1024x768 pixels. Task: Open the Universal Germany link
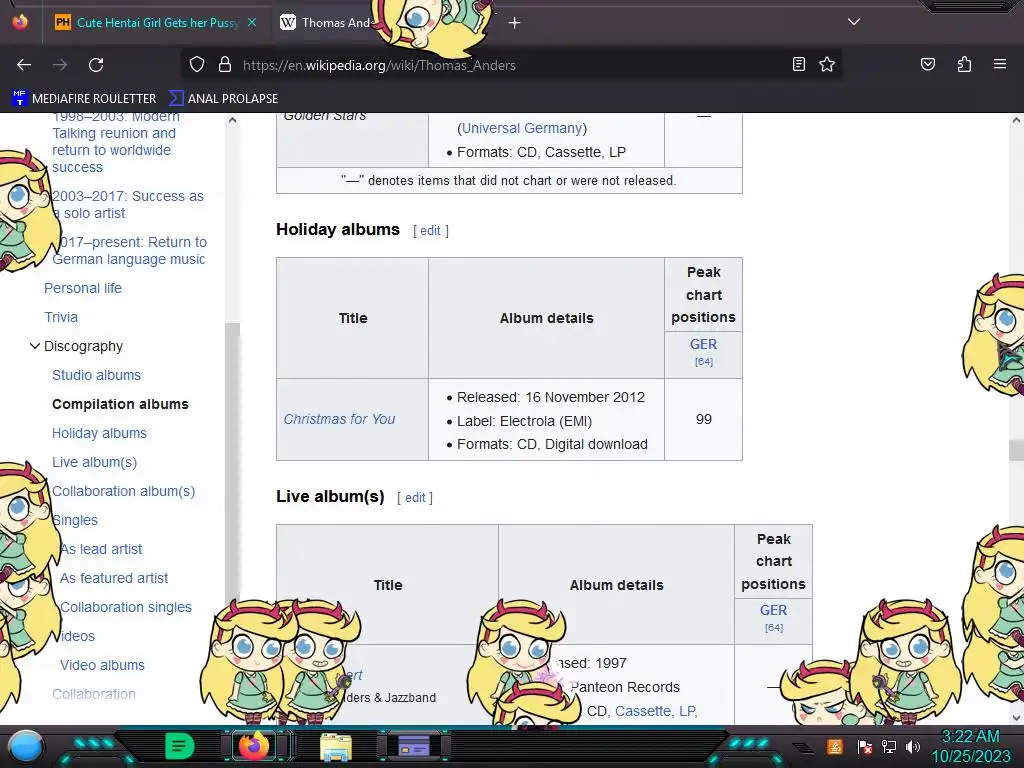522,128
